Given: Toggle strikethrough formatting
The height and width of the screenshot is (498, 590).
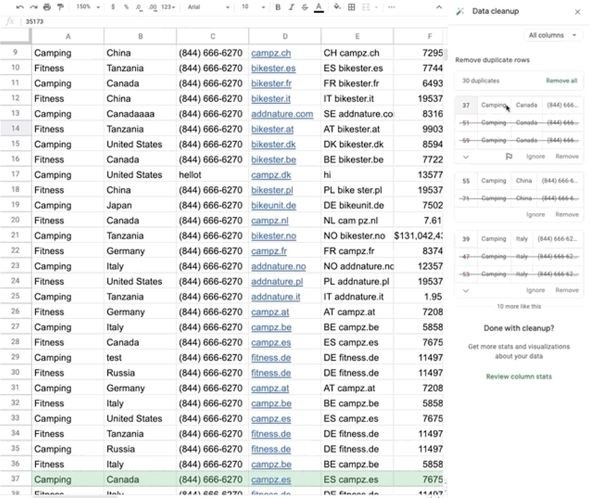Looking at the screenshot, I should 305,7.
